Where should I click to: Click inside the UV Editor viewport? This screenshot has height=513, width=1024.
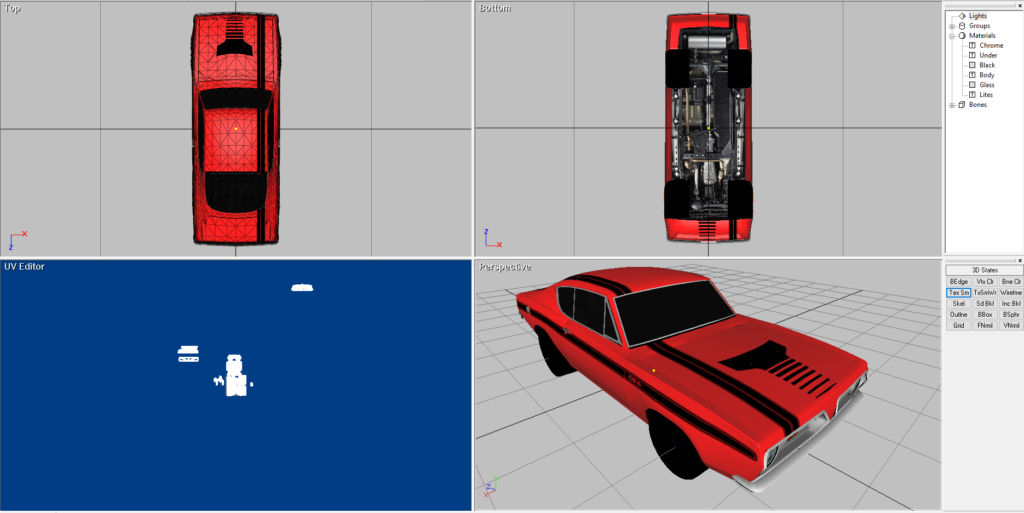point(100,420)
